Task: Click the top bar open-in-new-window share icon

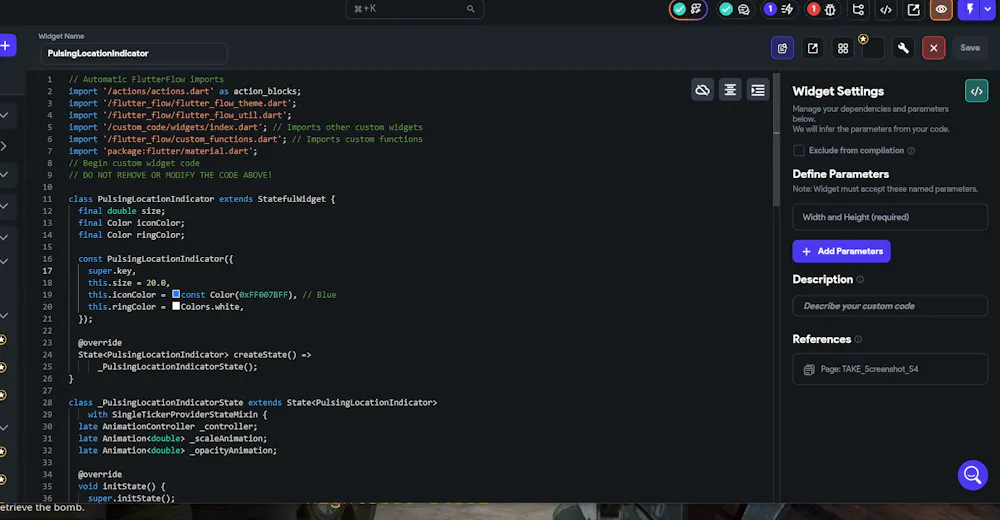Action: point(914,10)
